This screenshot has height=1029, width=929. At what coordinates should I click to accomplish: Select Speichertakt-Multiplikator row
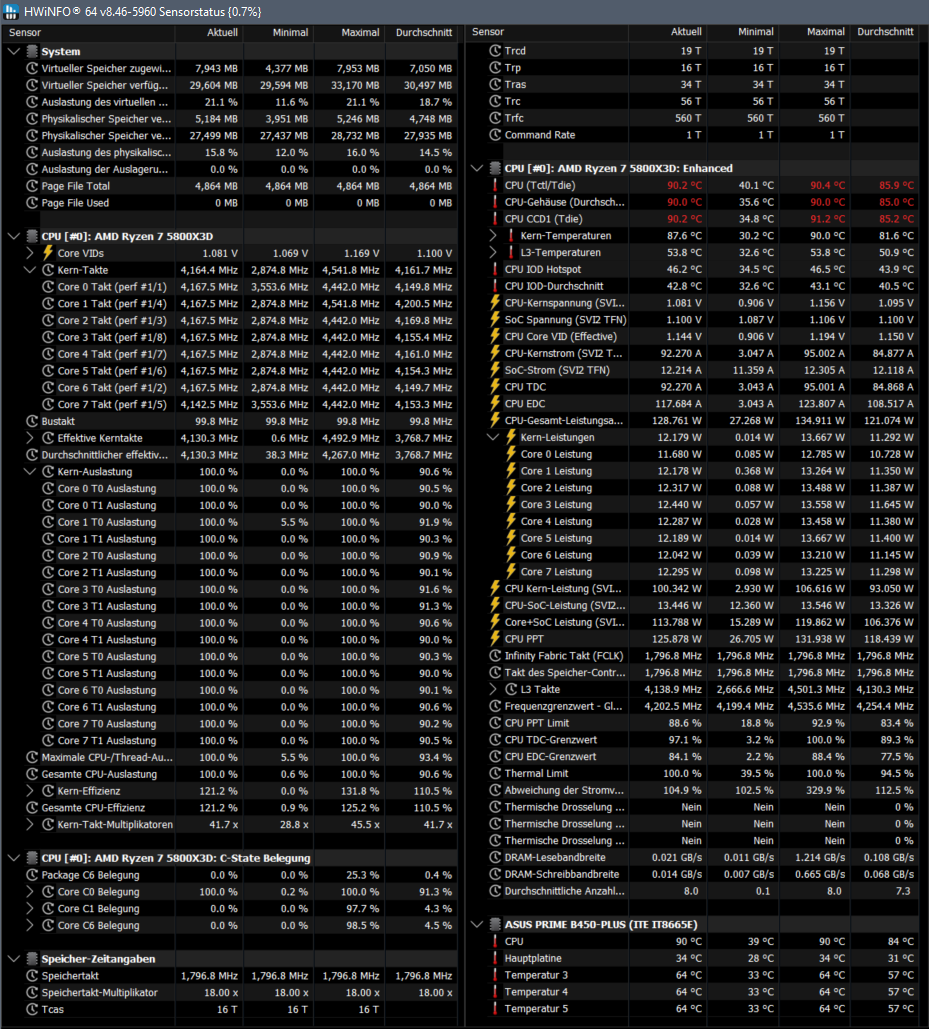pyautogui.click(x=230, y=992)
